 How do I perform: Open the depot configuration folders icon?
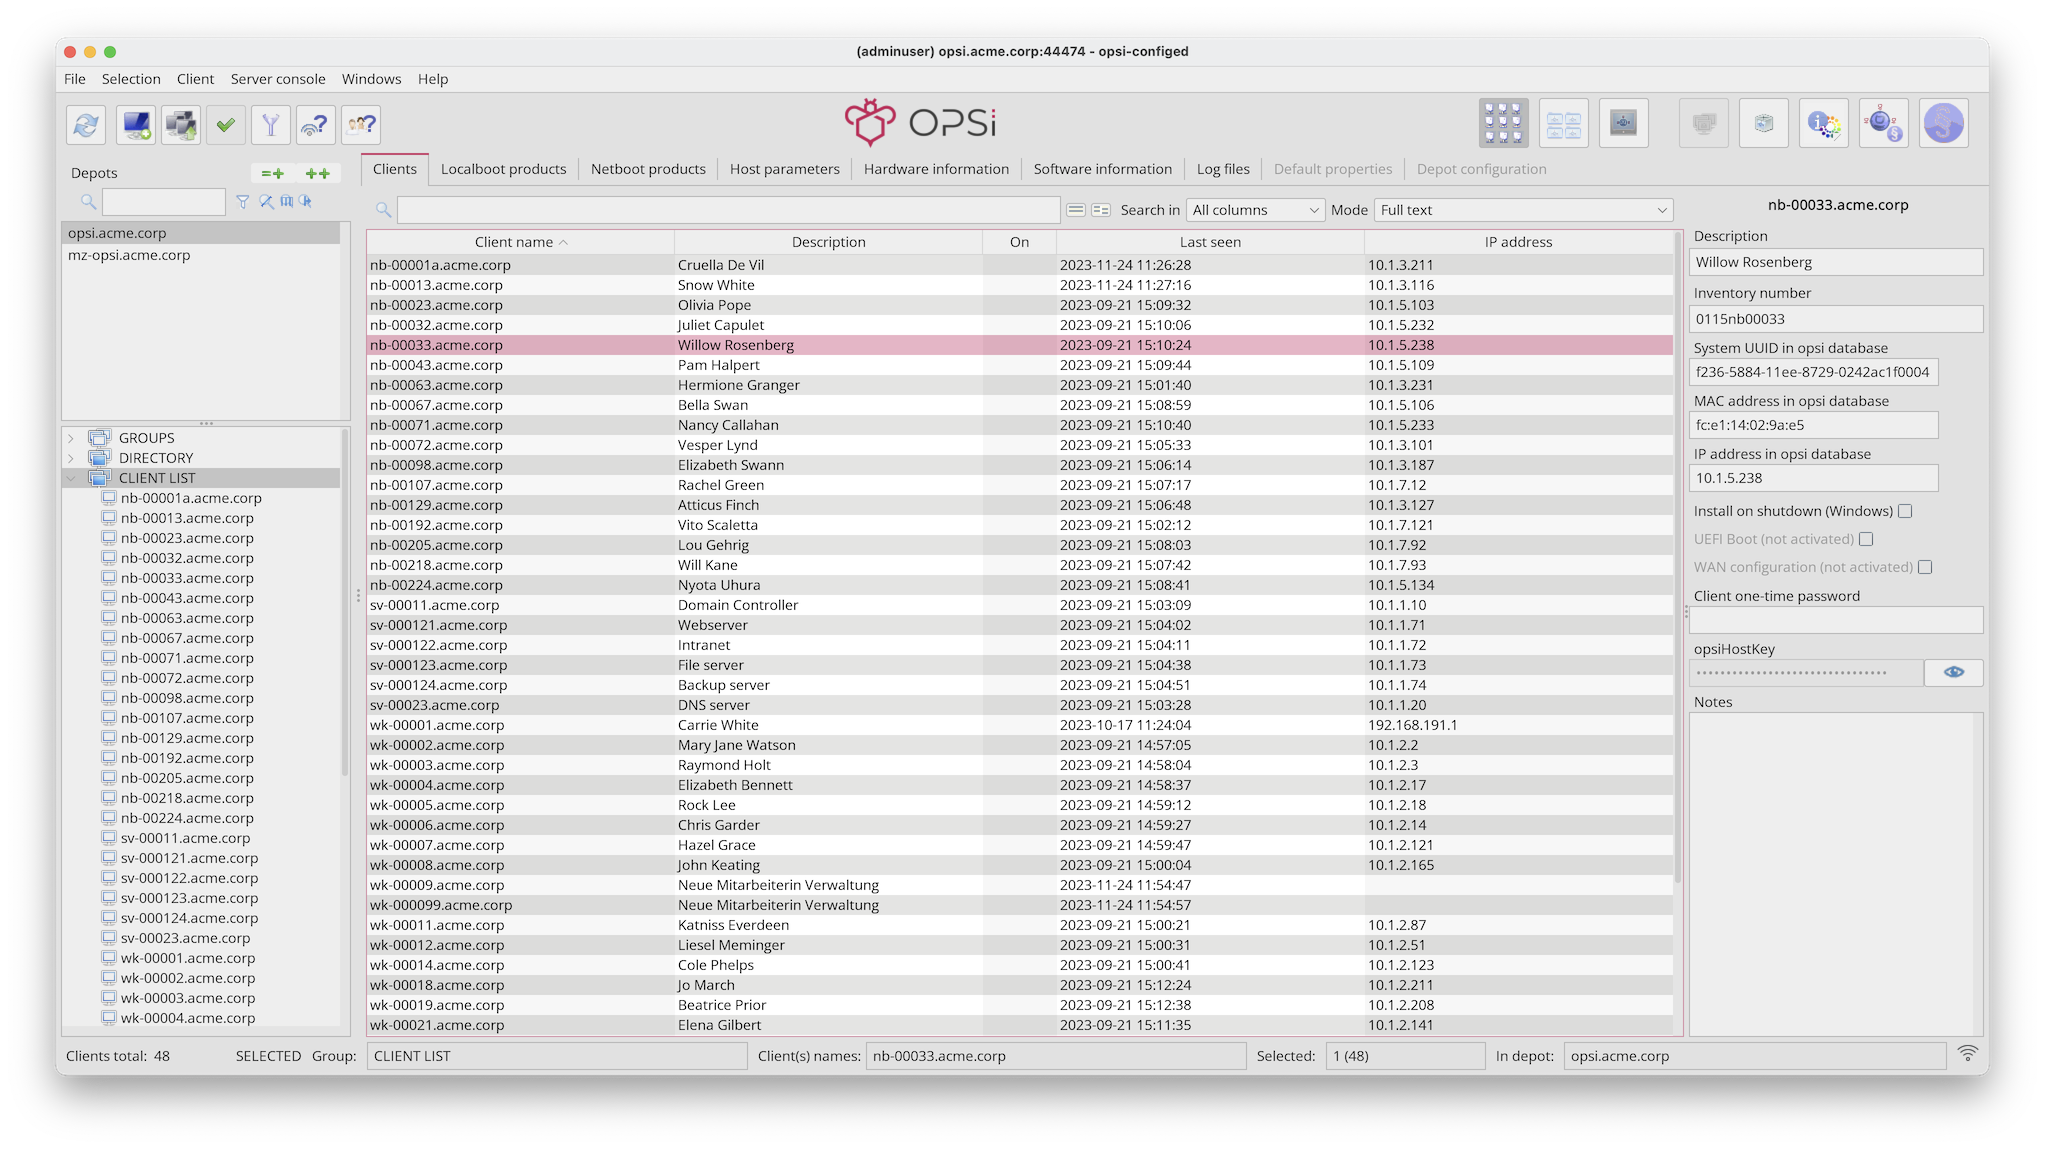[x=1564, y=124]
